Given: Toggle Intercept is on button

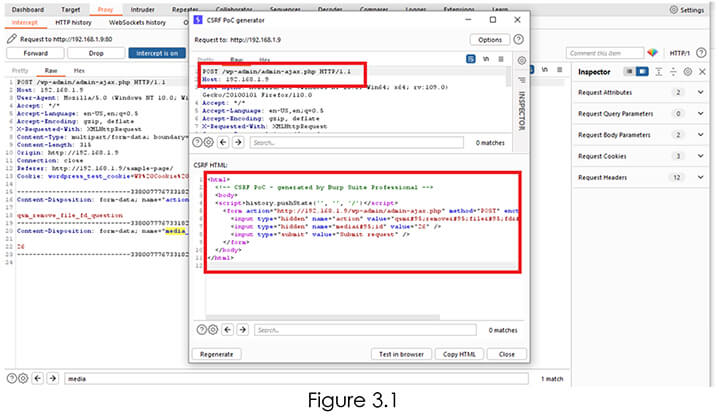Looking at the screenshot, I should [157, 53].
